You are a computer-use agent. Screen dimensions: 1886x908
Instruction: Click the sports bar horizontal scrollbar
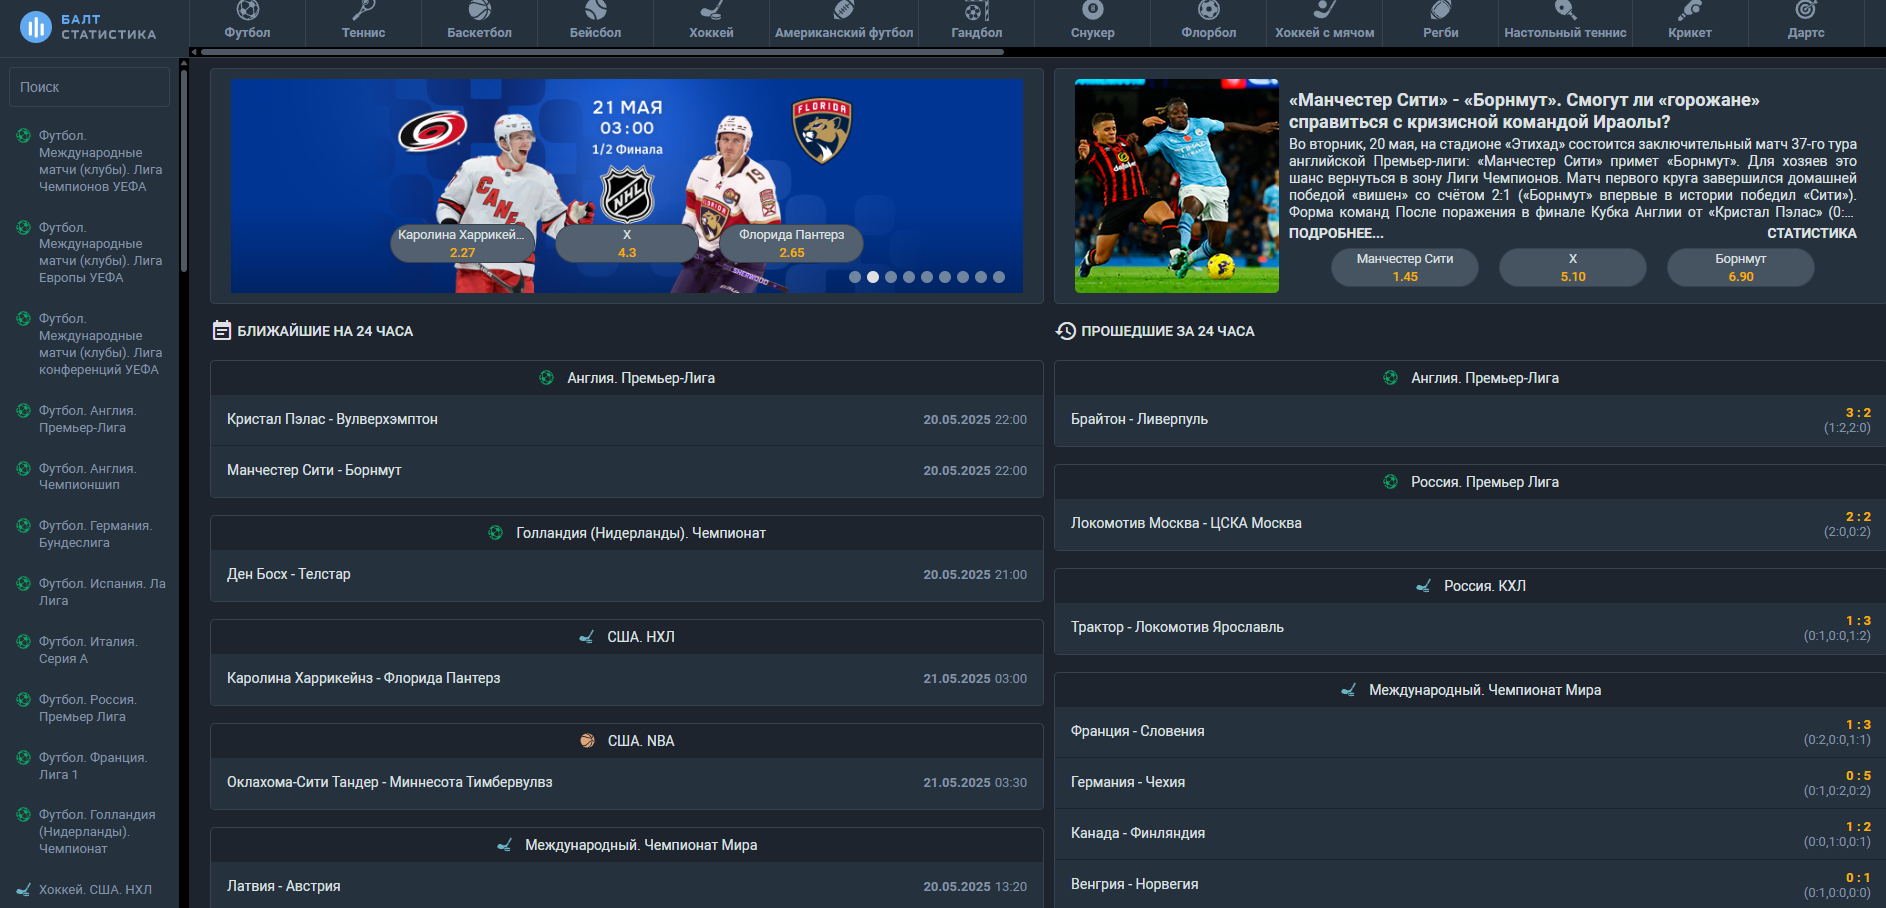(601, 52)
